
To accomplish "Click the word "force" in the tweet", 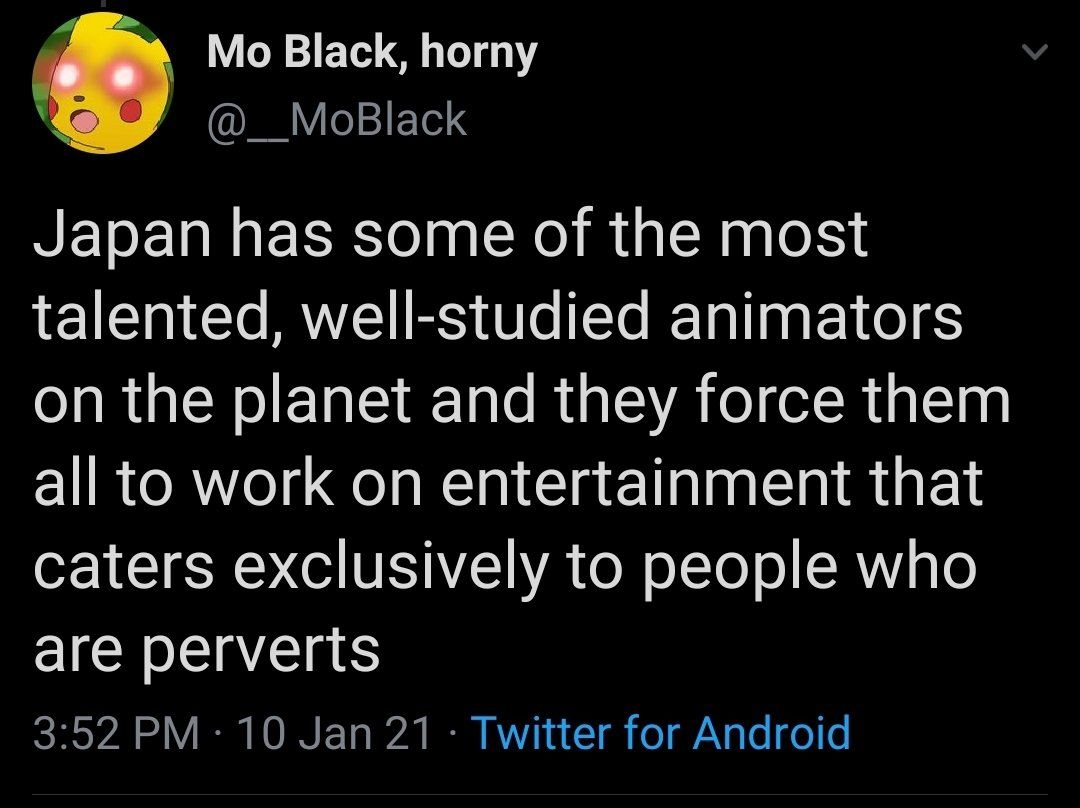I will pyautogui.click(x=759, y=401).
